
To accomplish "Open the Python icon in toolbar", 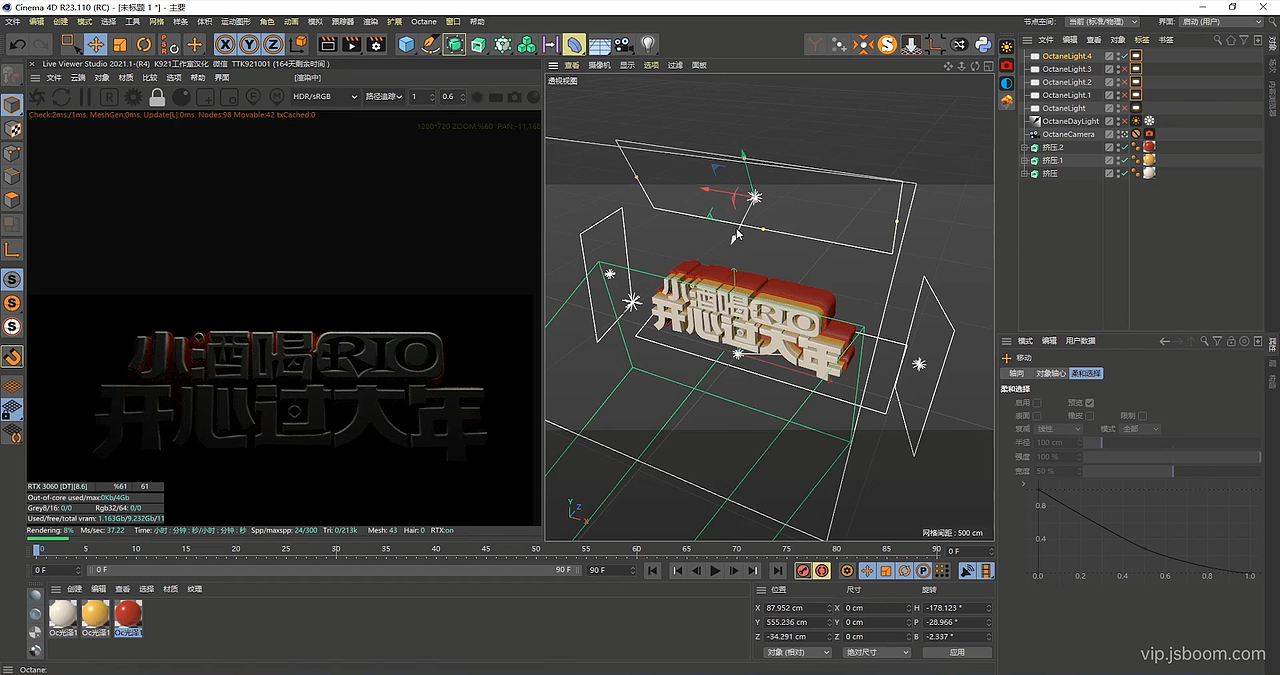I will pos(983,44).
